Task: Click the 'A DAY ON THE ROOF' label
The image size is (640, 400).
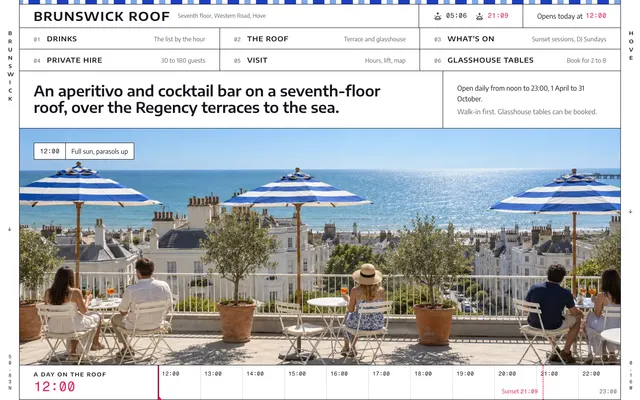Action: point(70,374)
